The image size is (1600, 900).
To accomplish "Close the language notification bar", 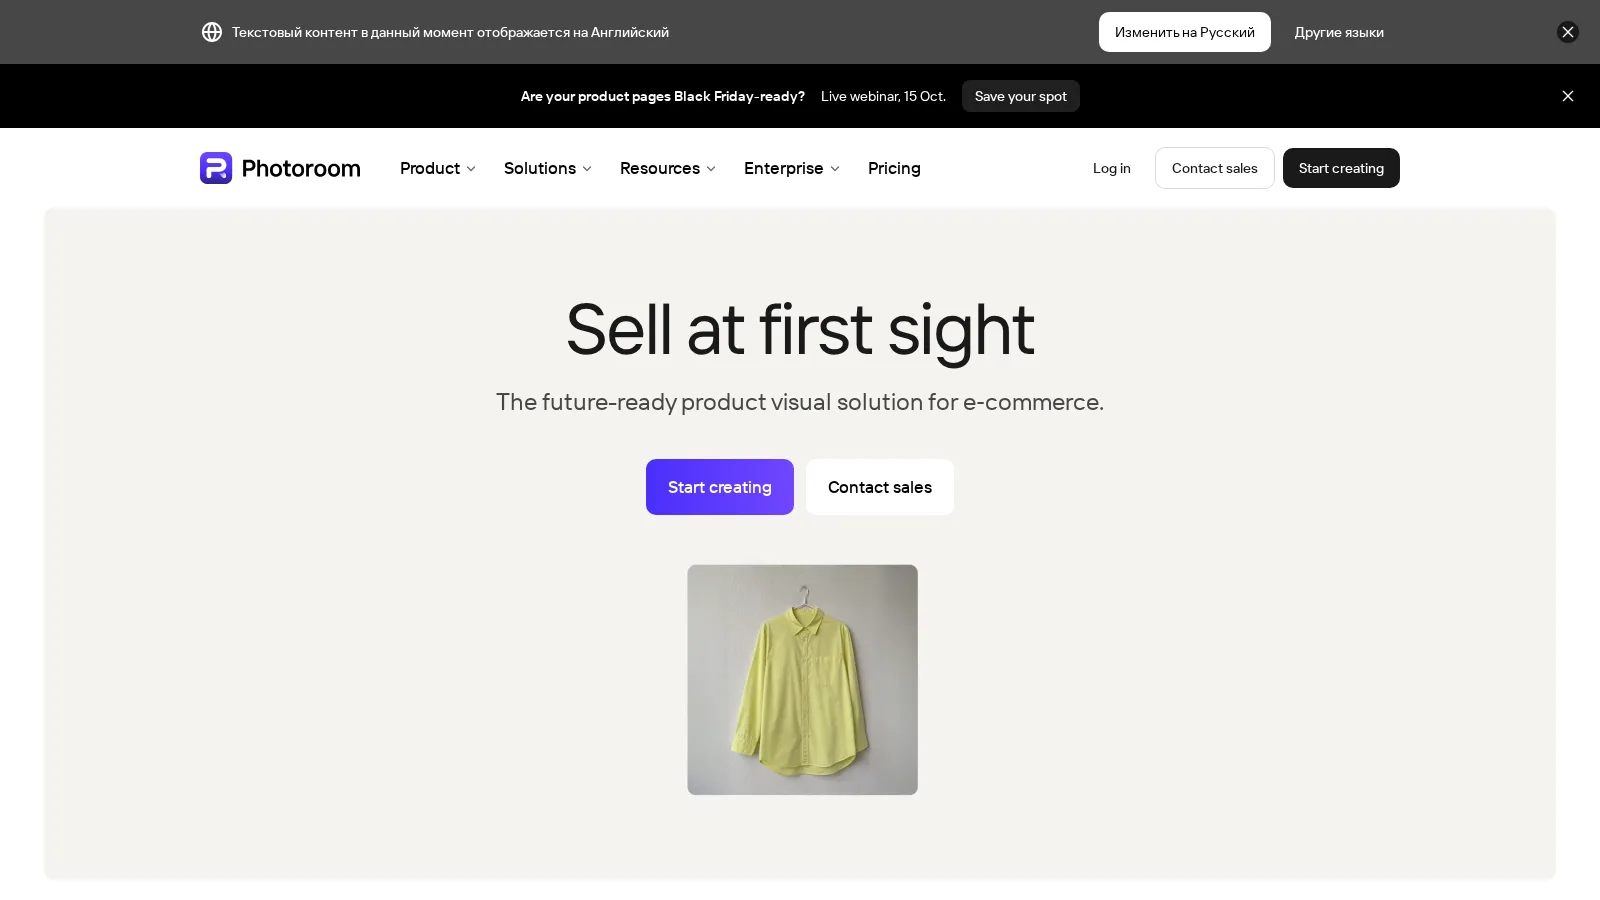I will (x=1568, y=32).
